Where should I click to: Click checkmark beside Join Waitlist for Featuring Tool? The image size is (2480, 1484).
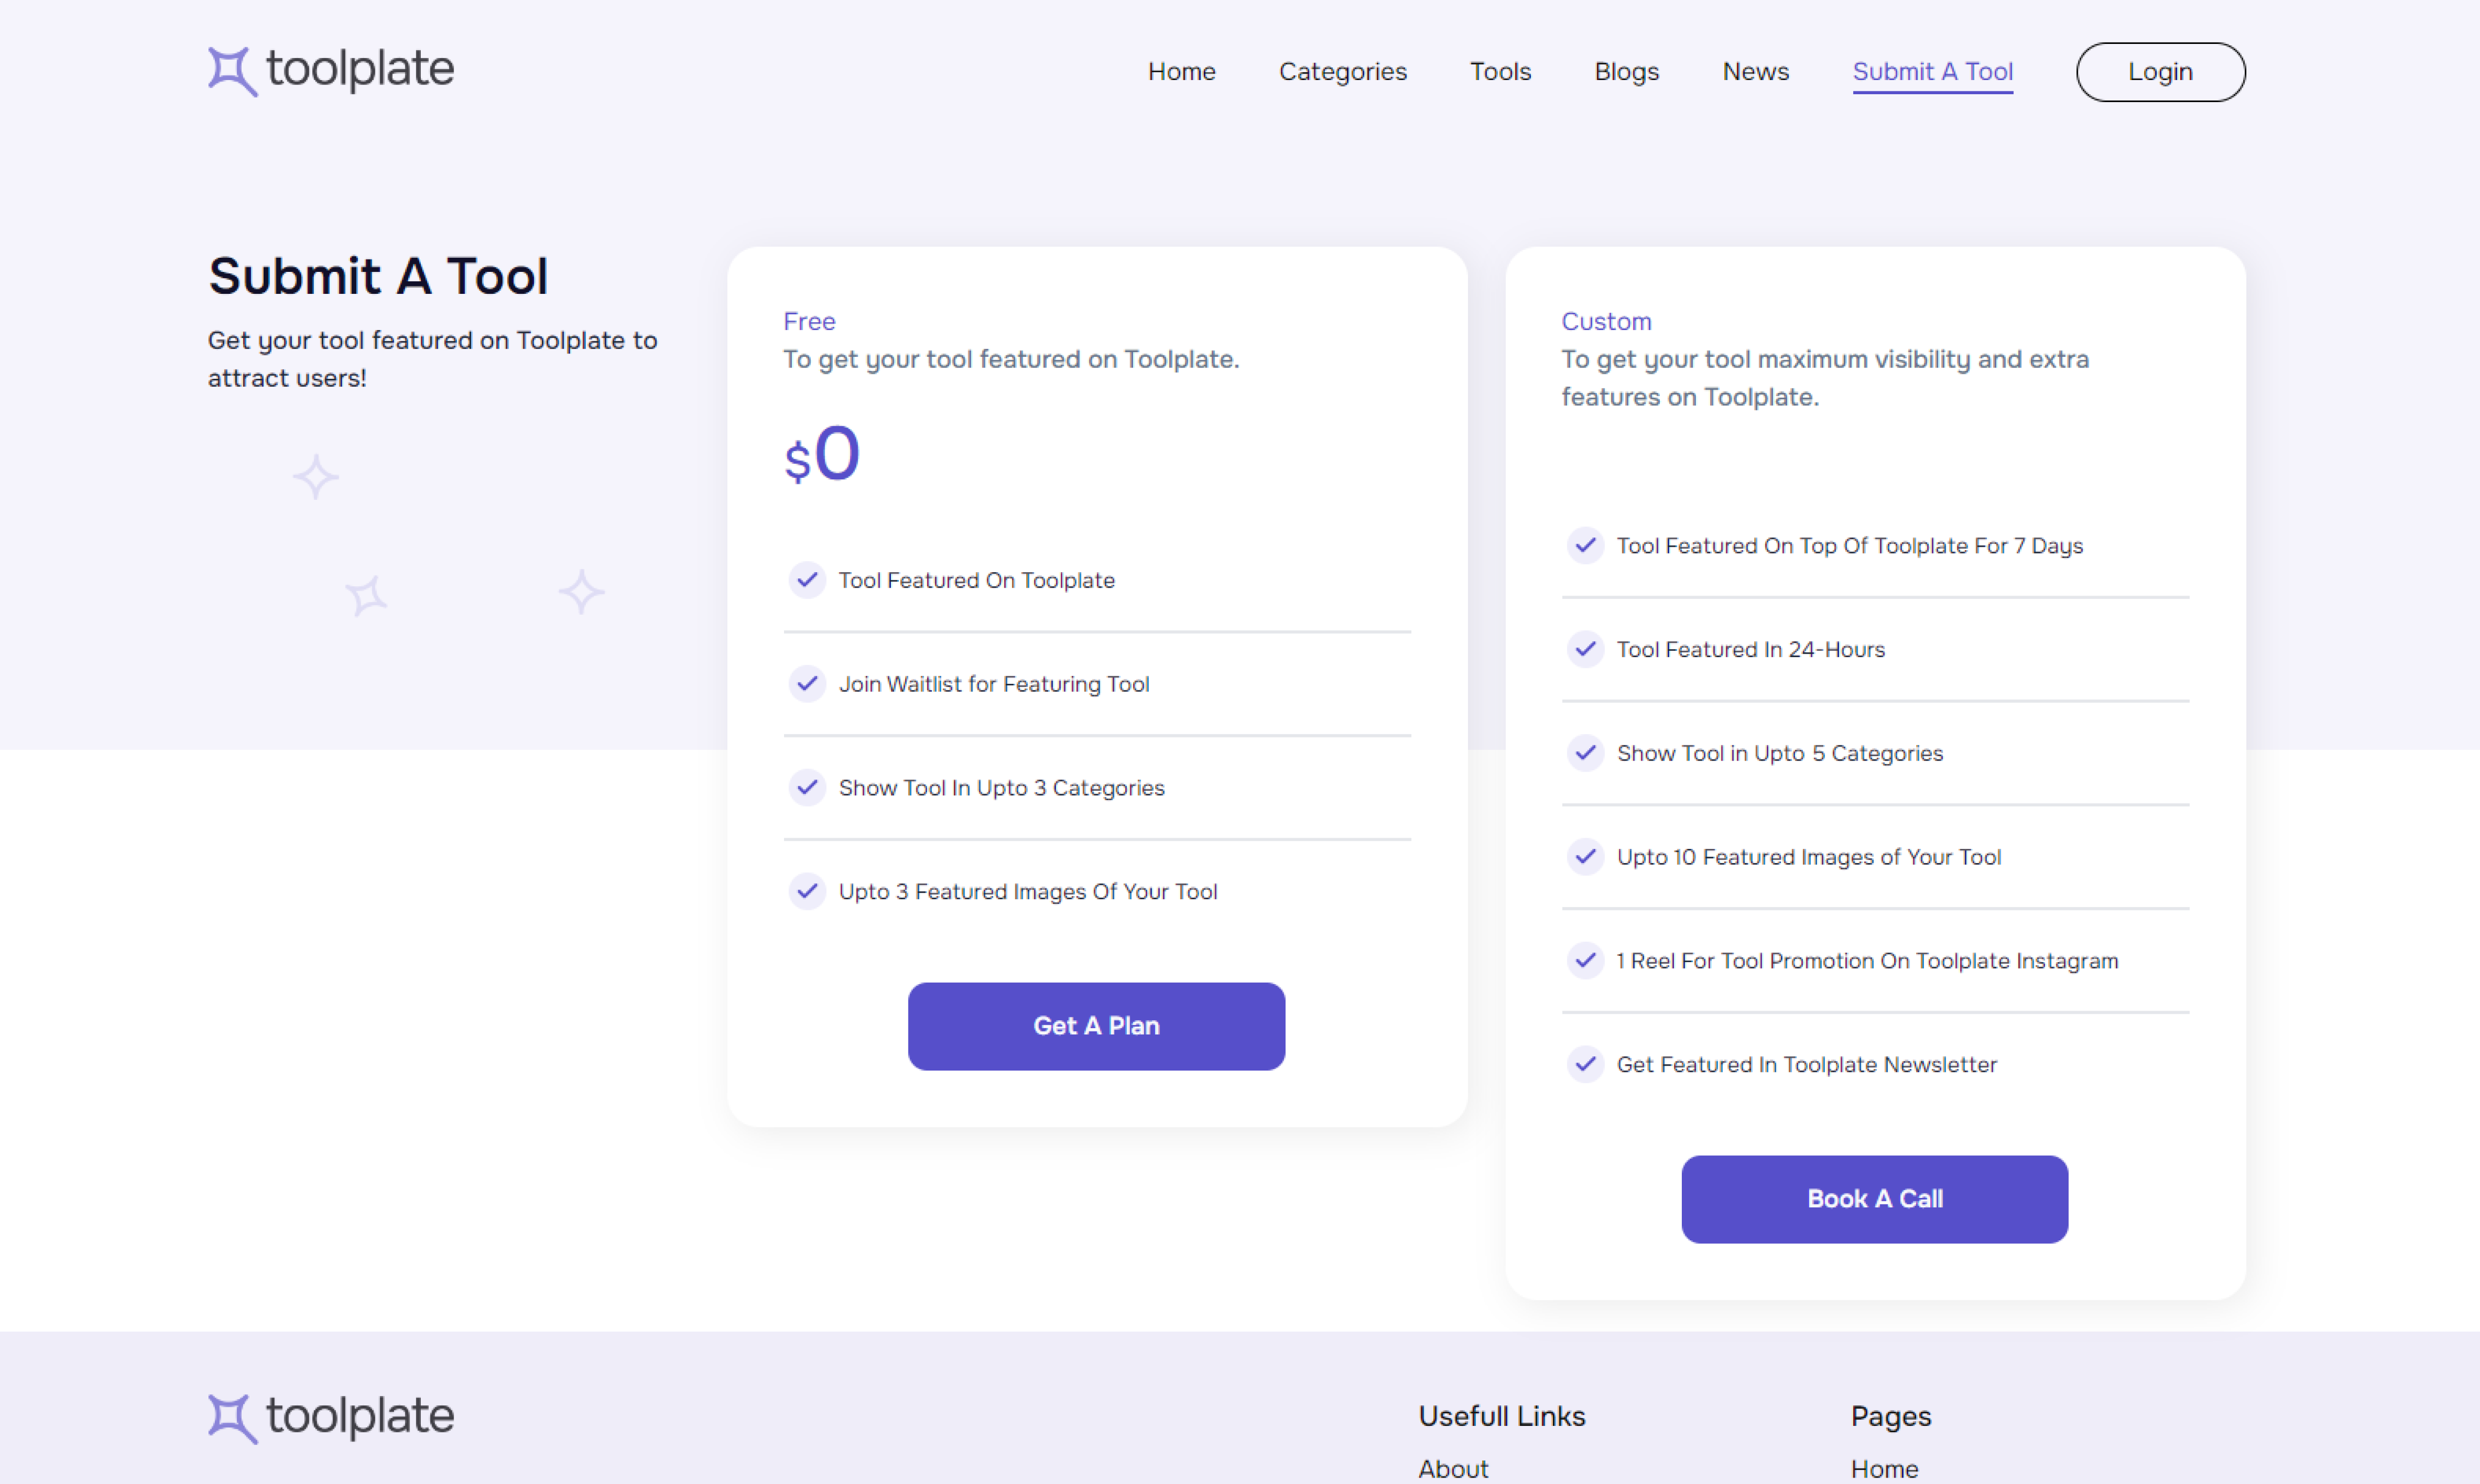(807, 683)
